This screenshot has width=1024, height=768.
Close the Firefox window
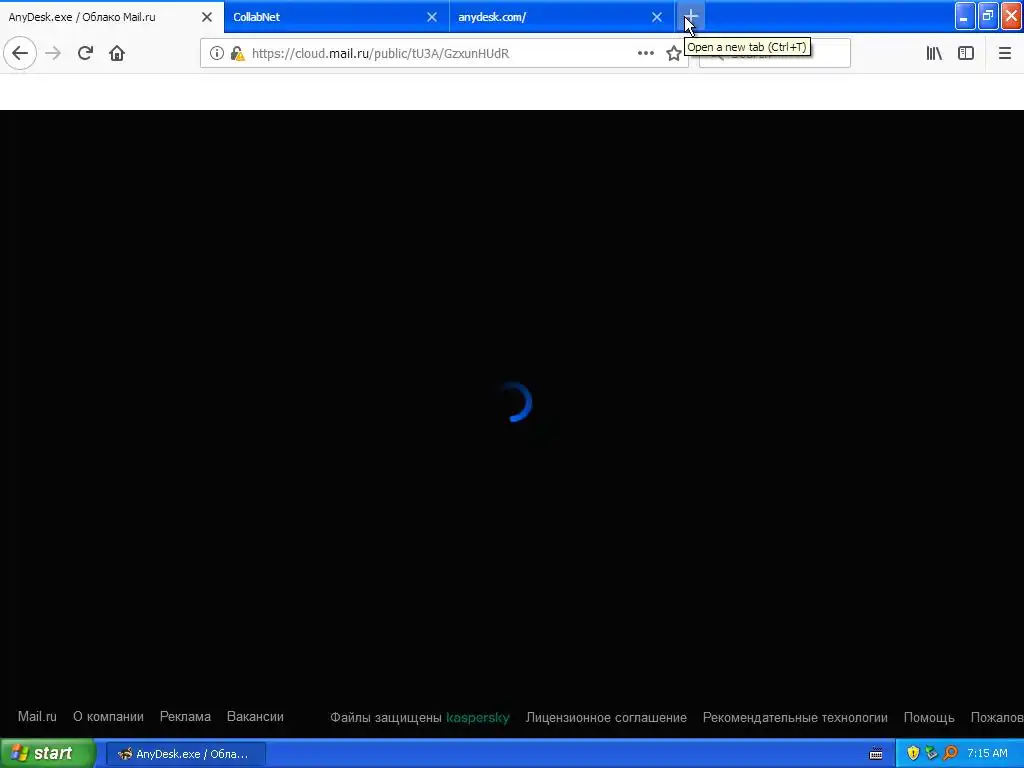(x=1012, y=16)
